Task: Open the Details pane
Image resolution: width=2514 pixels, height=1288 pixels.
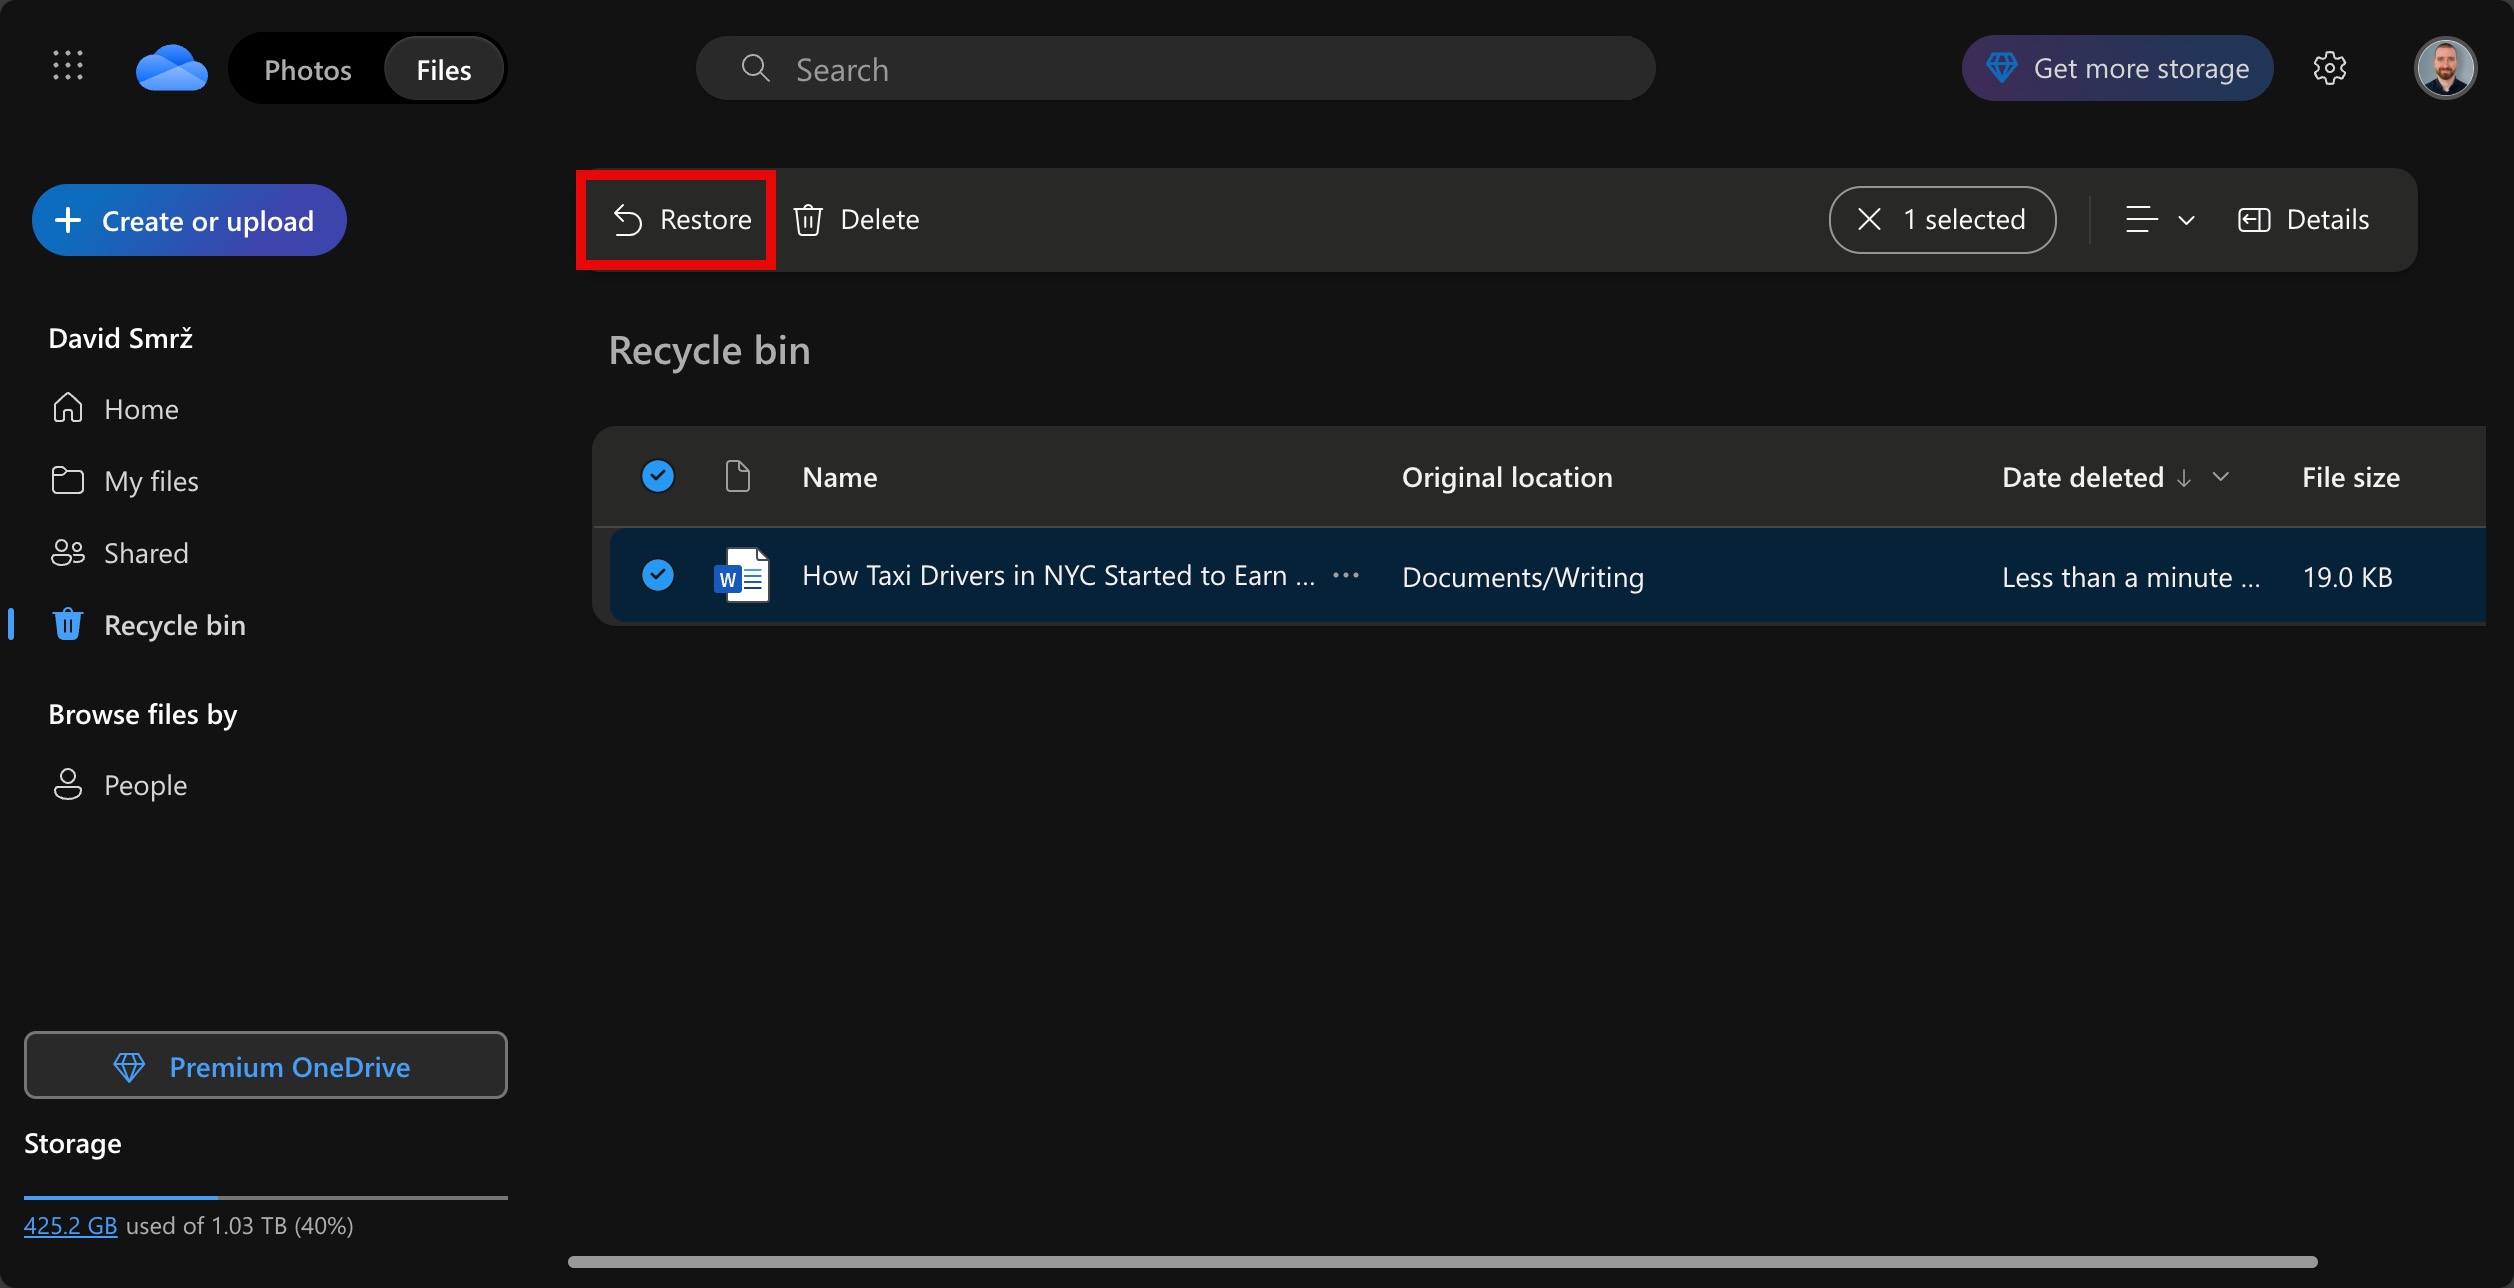Action: 2303,219
